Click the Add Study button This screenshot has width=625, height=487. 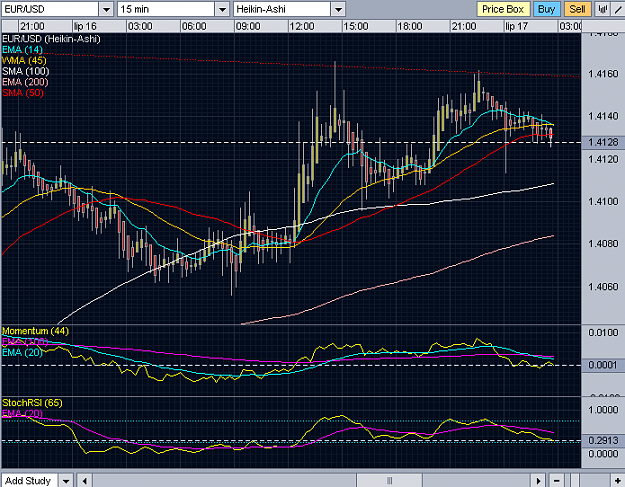tap(29, 481)
